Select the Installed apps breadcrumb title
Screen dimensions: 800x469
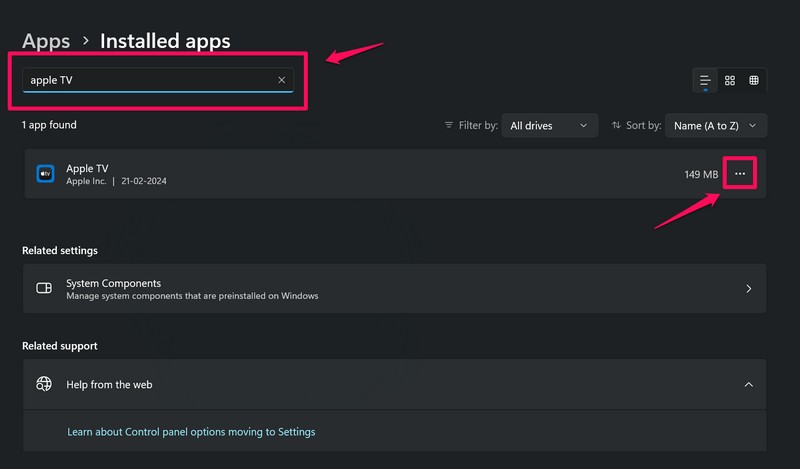[165, 41]
